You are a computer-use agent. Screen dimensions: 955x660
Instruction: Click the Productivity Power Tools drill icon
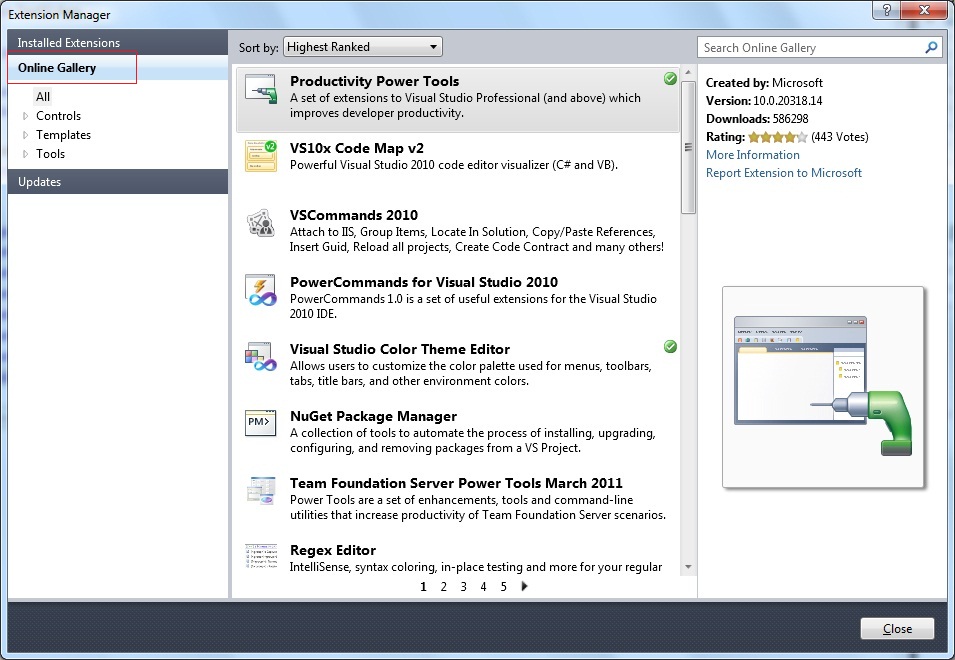point(260,89)
